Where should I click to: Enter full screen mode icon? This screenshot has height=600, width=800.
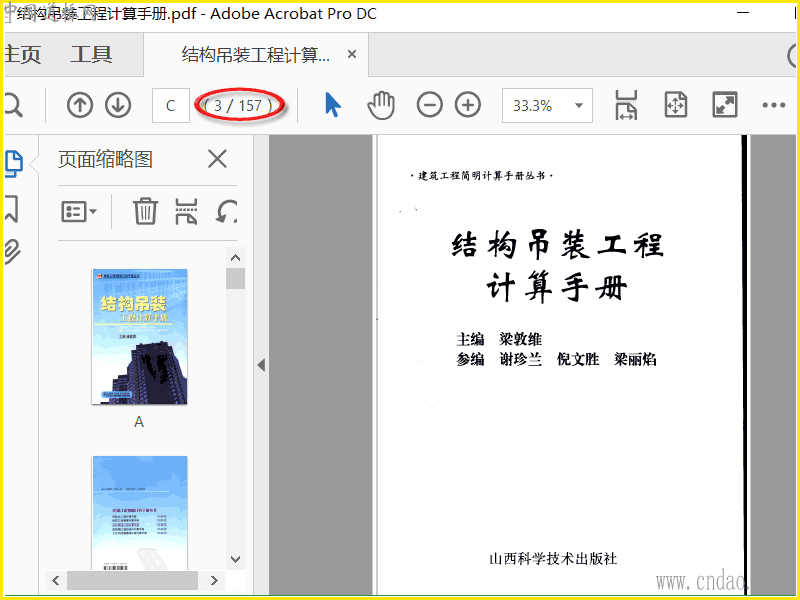tap(724, 105)
